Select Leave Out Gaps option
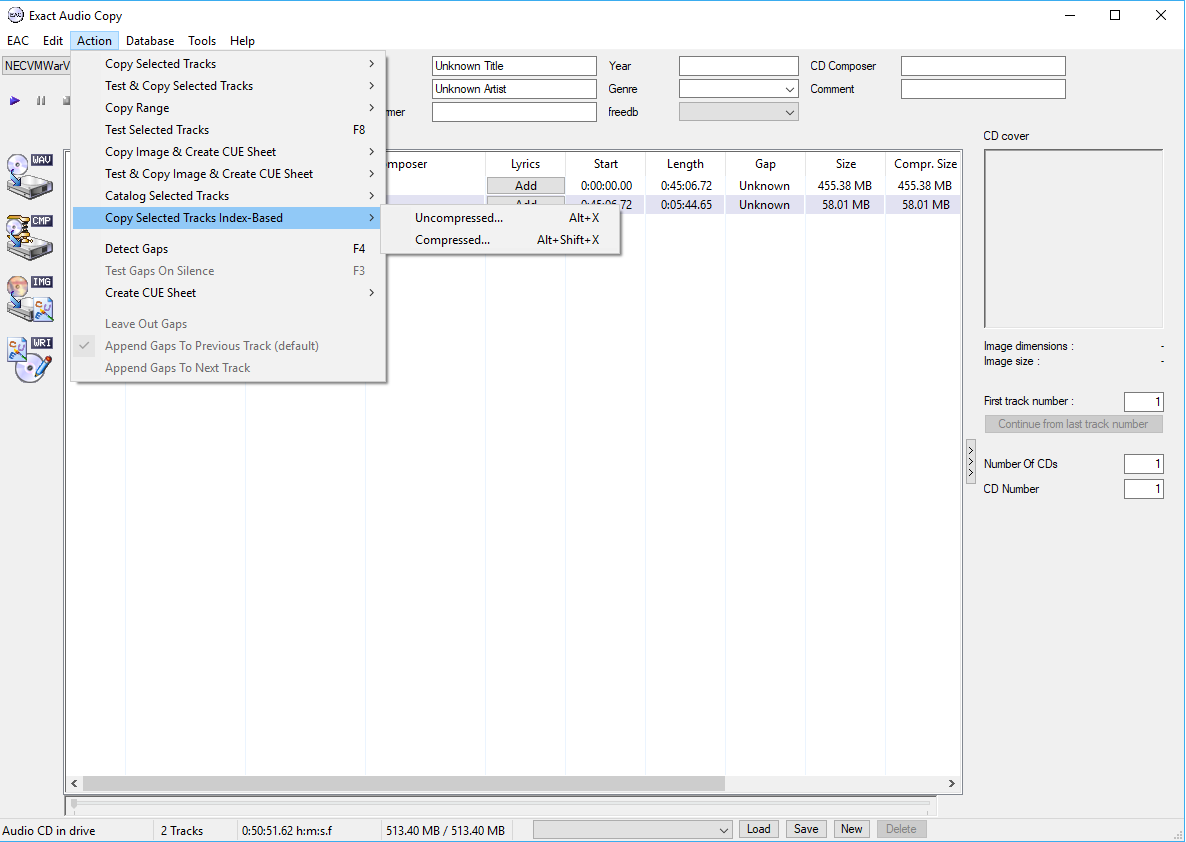The height and width of the screenshot is (842, 1186). pos(229,324)
